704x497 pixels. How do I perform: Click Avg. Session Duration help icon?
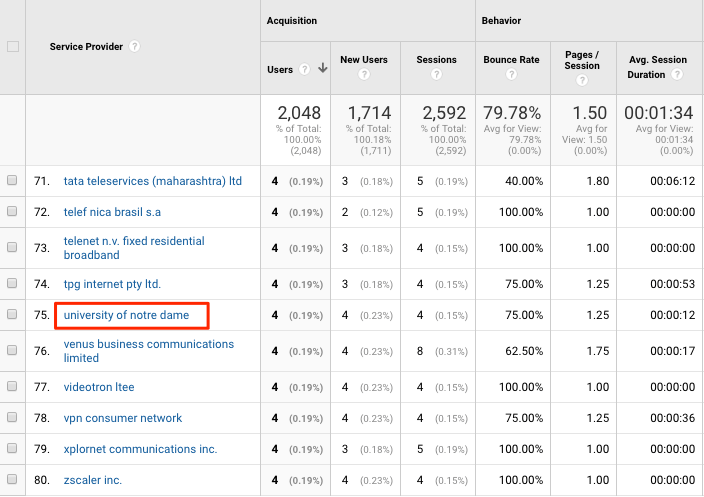coord(677,74)
